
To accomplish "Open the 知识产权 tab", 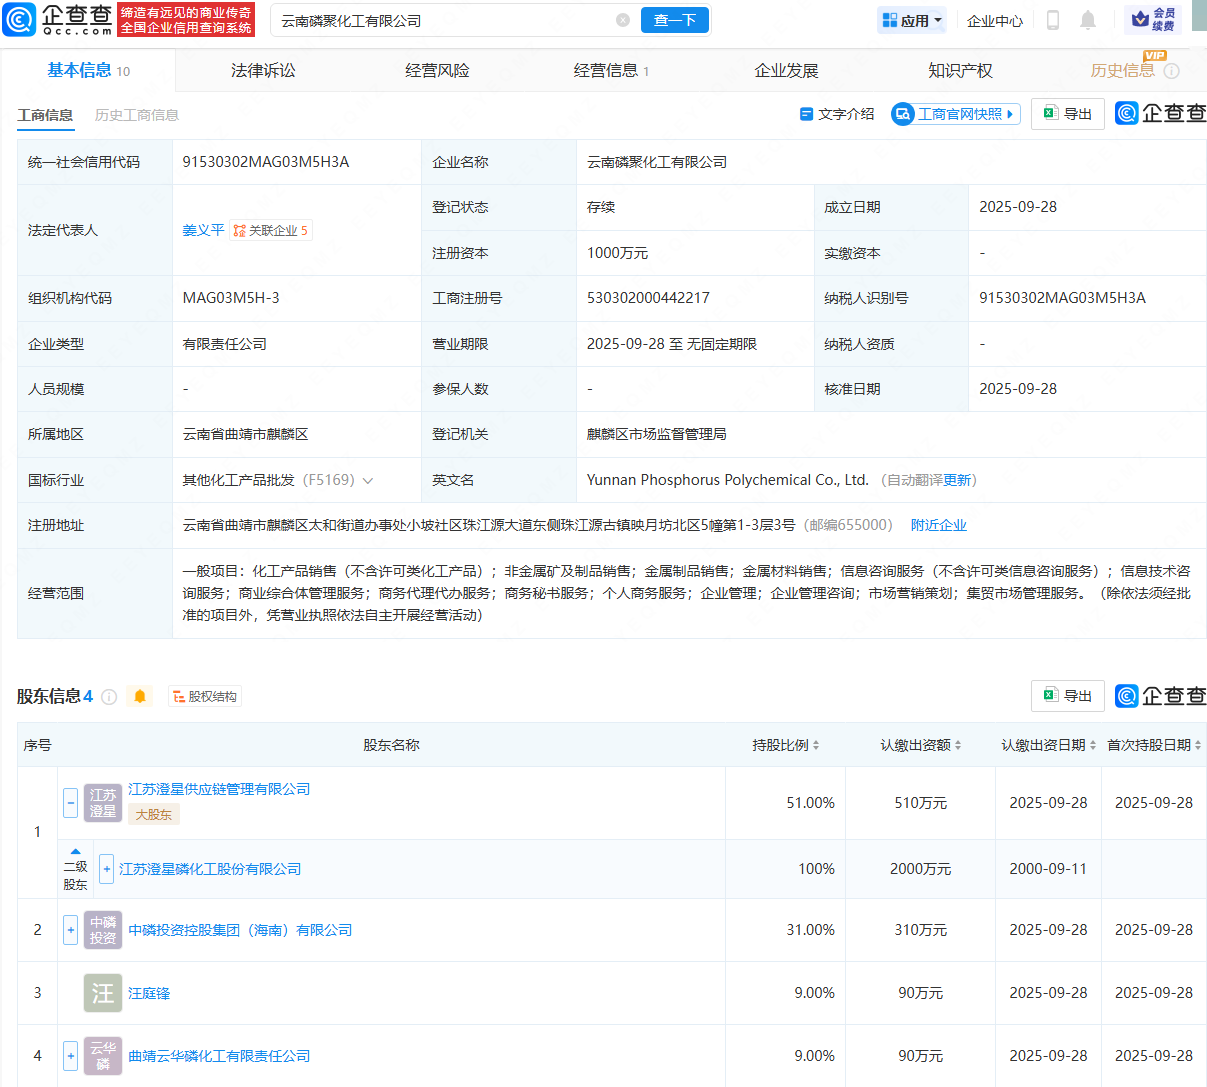I will (960, 71).
